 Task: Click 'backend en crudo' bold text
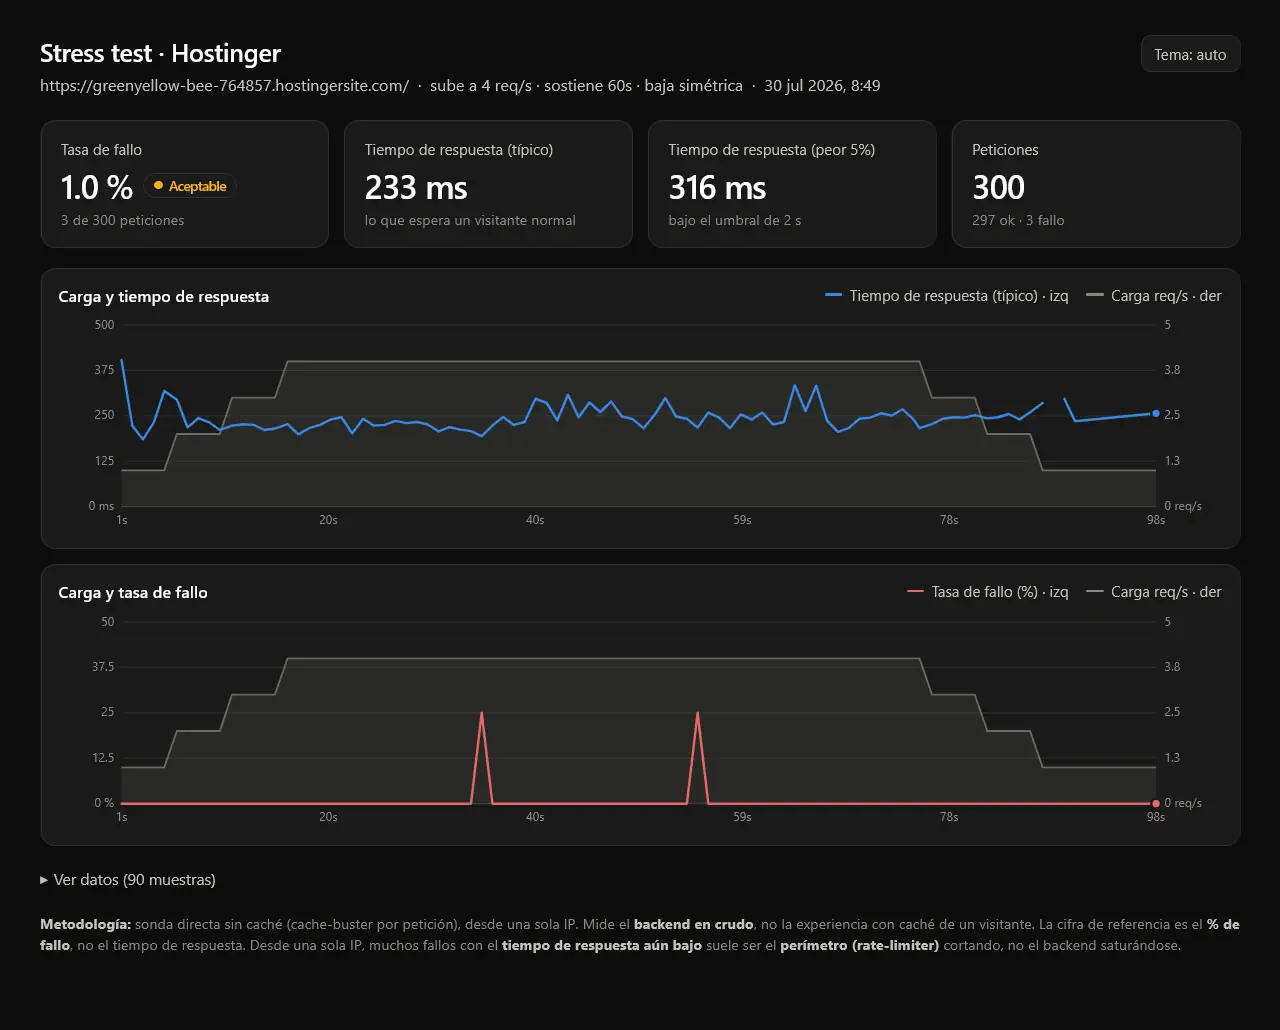(693, 925)
